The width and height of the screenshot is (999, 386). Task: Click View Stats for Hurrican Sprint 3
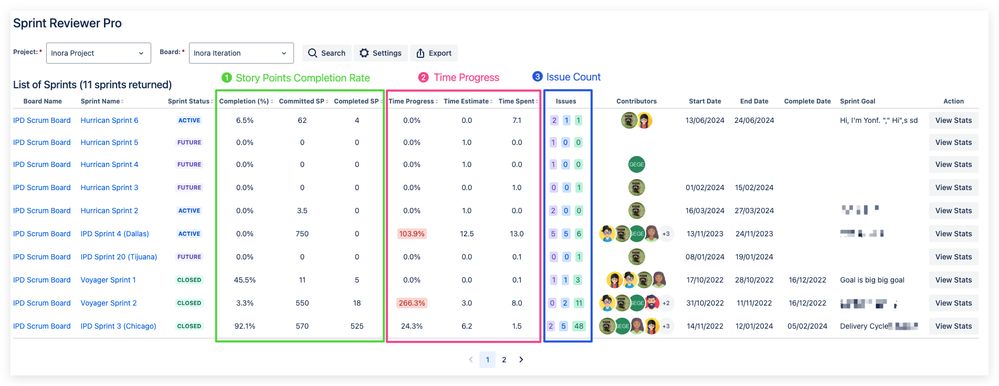click(x=953, y=188)
